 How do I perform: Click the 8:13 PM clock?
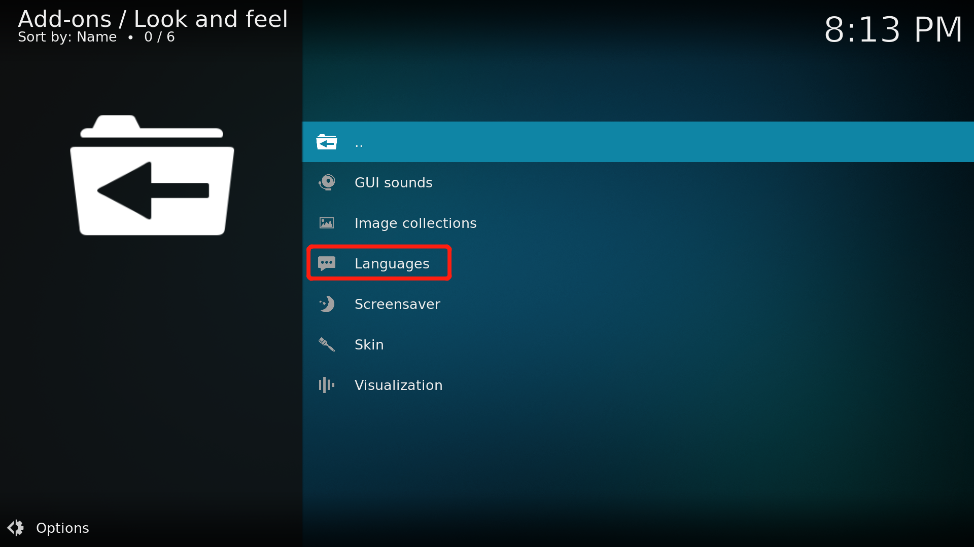893,29
